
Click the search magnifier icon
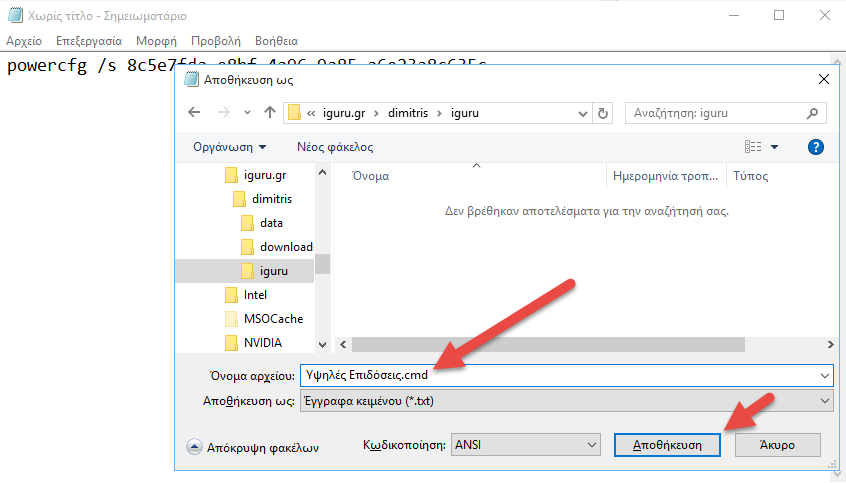(x=818, y=113)
